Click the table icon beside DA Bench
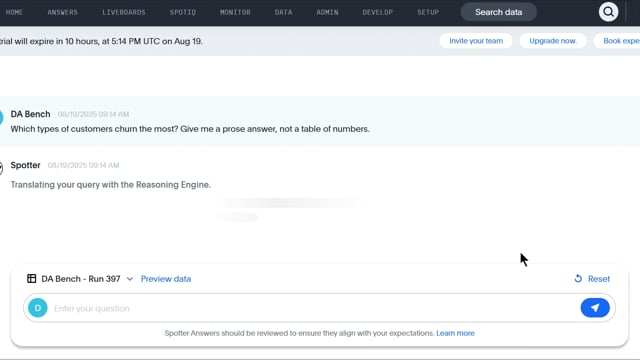Image resolution: width=640 pixels, height=360 pixels. pyautogui.click(x=31, y=278)
